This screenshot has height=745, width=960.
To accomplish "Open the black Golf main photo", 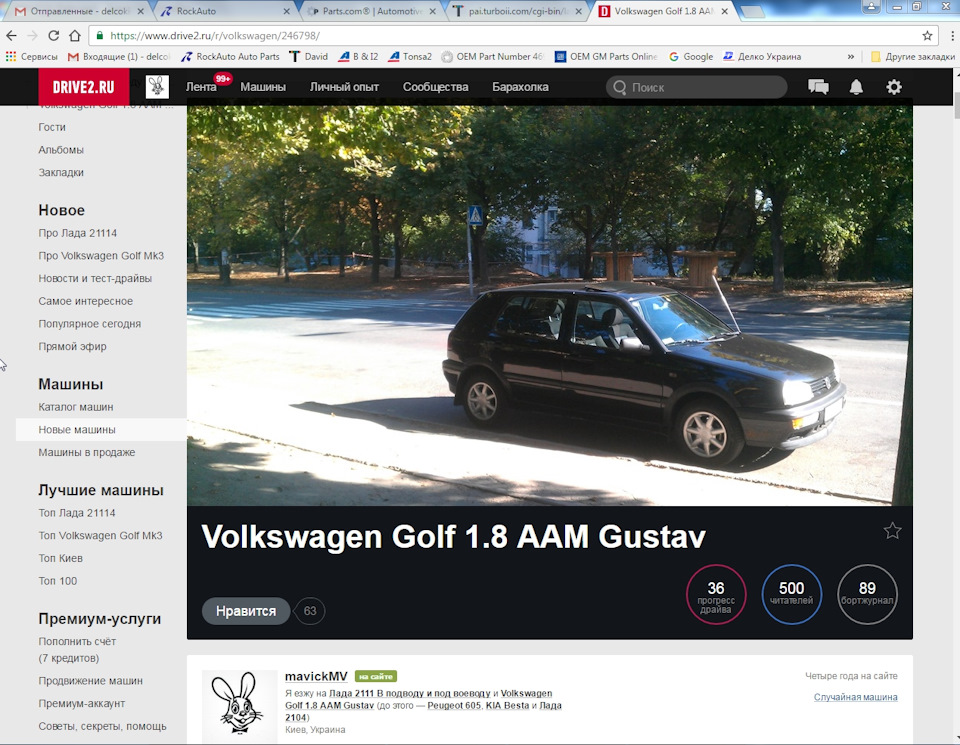I will pyautogui.click(x=550, y=305).
